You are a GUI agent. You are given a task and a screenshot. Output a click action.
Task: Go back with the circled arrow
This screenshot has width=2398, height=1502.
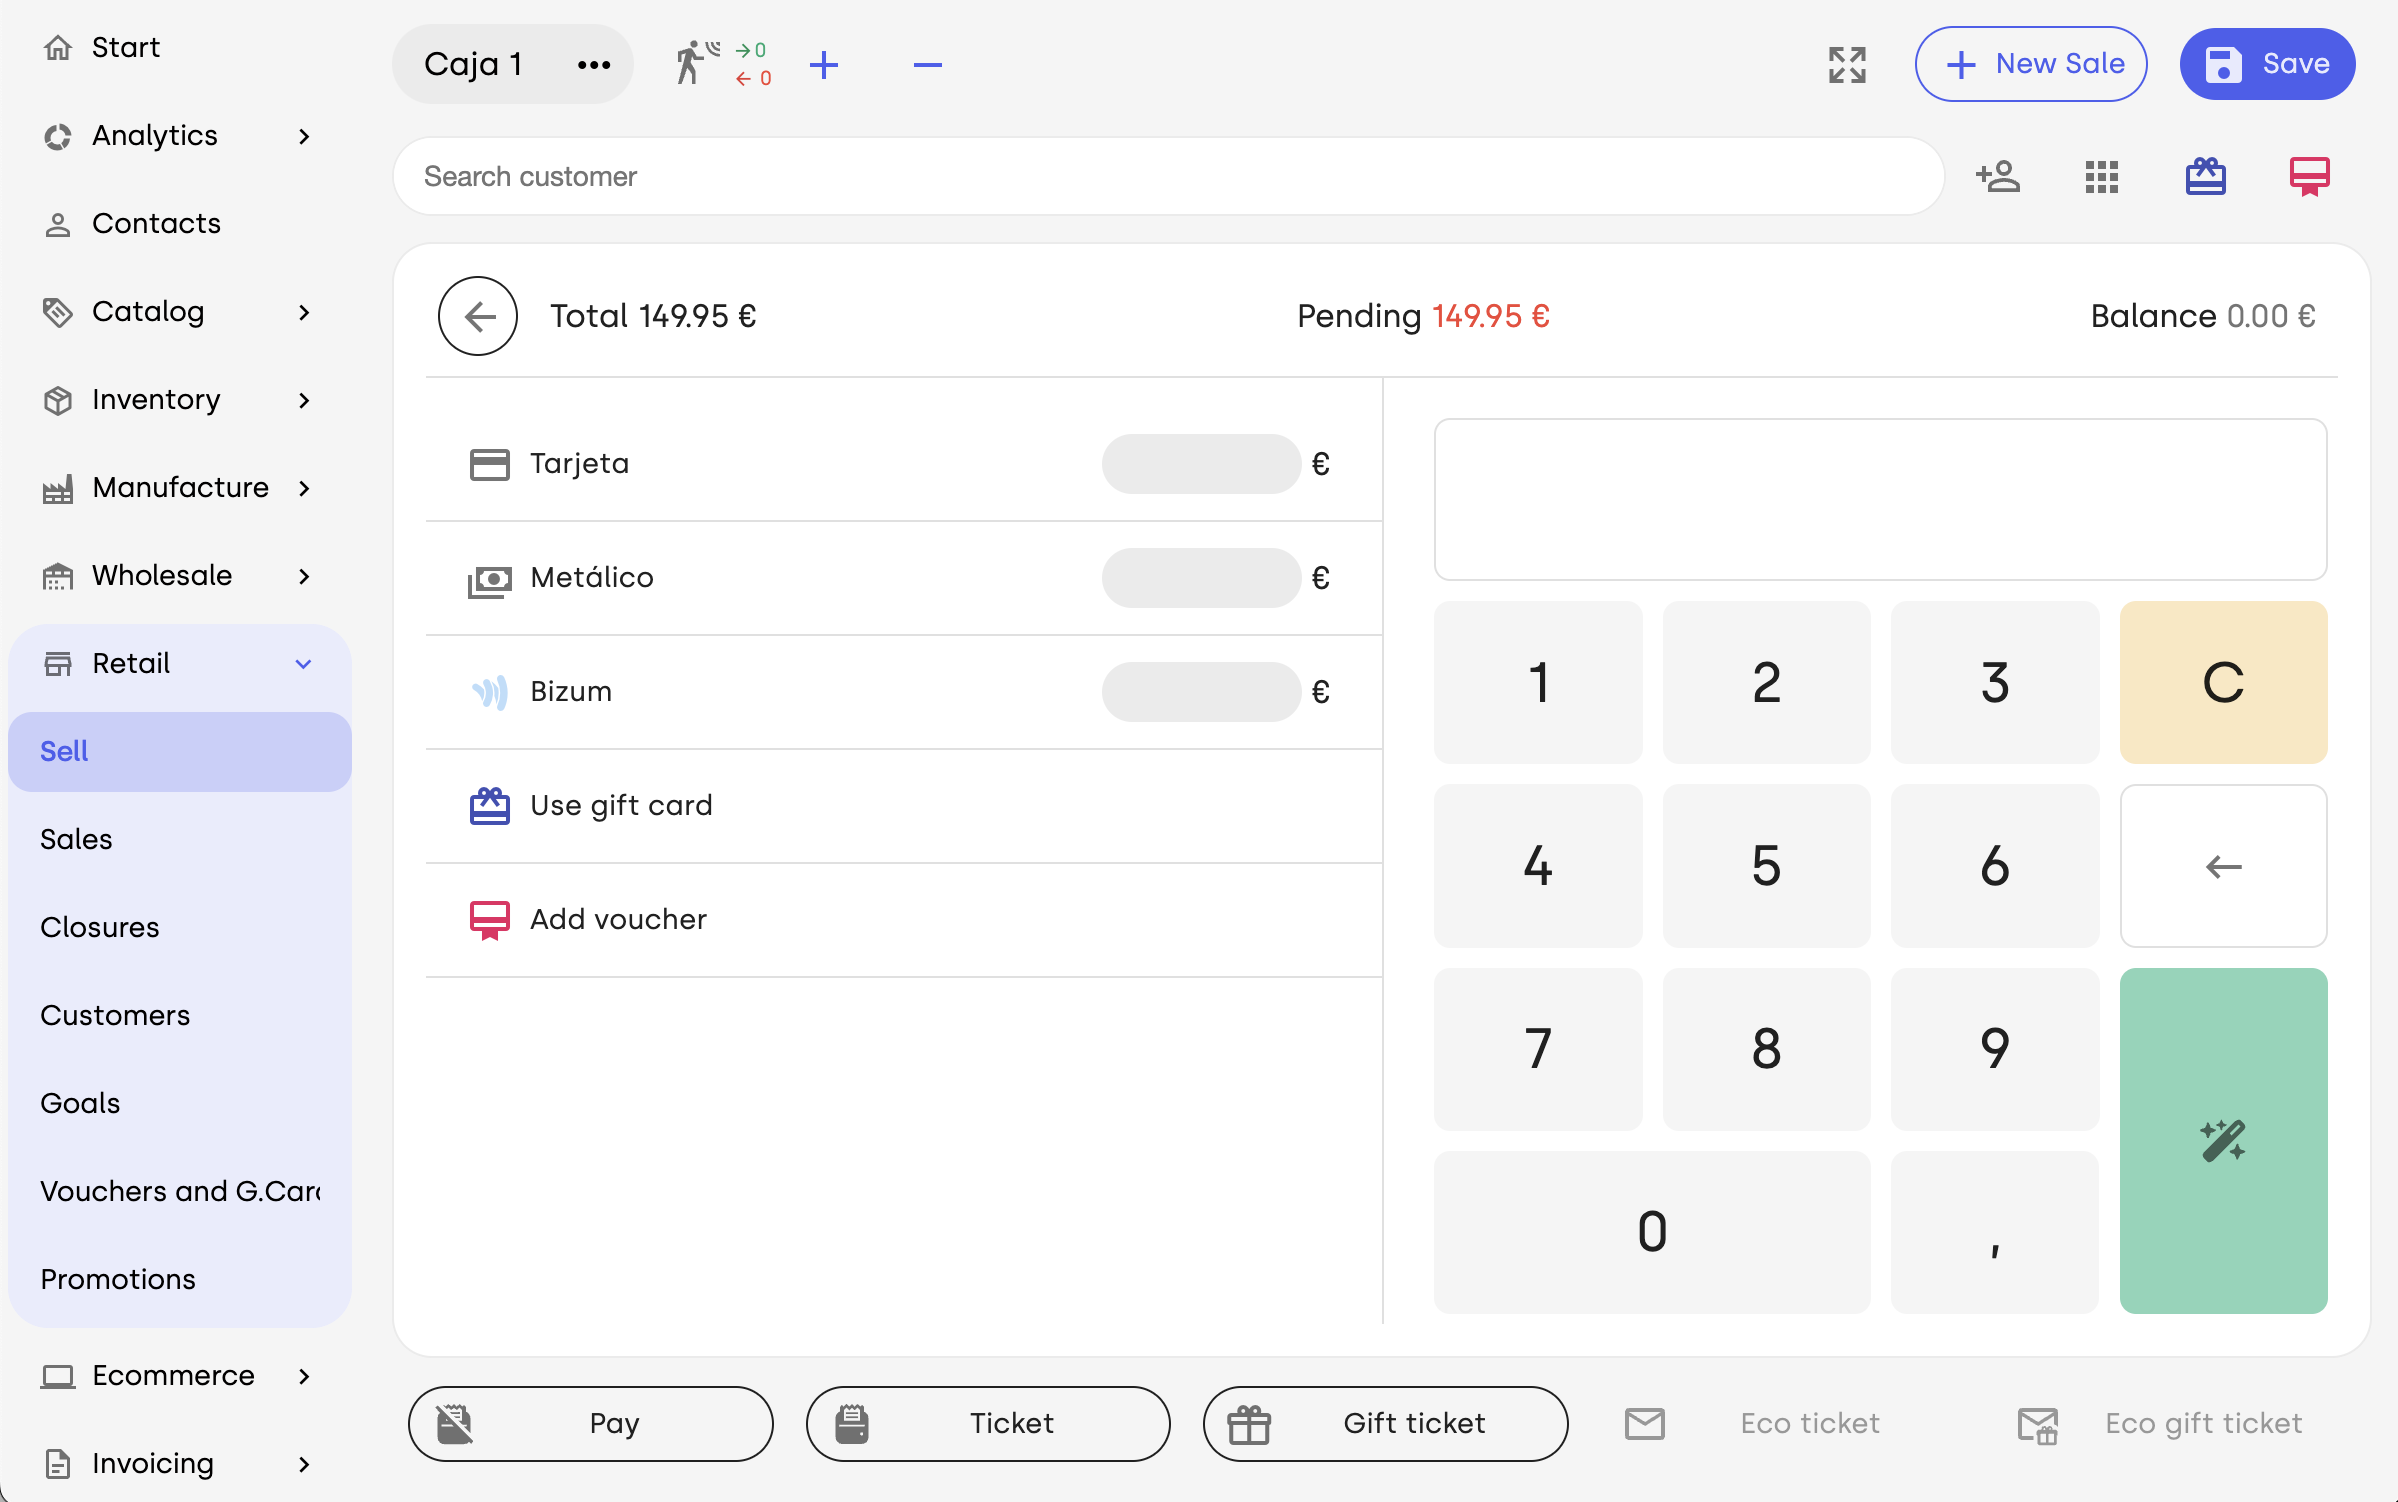pyautogui.click(x=478, y=316)
